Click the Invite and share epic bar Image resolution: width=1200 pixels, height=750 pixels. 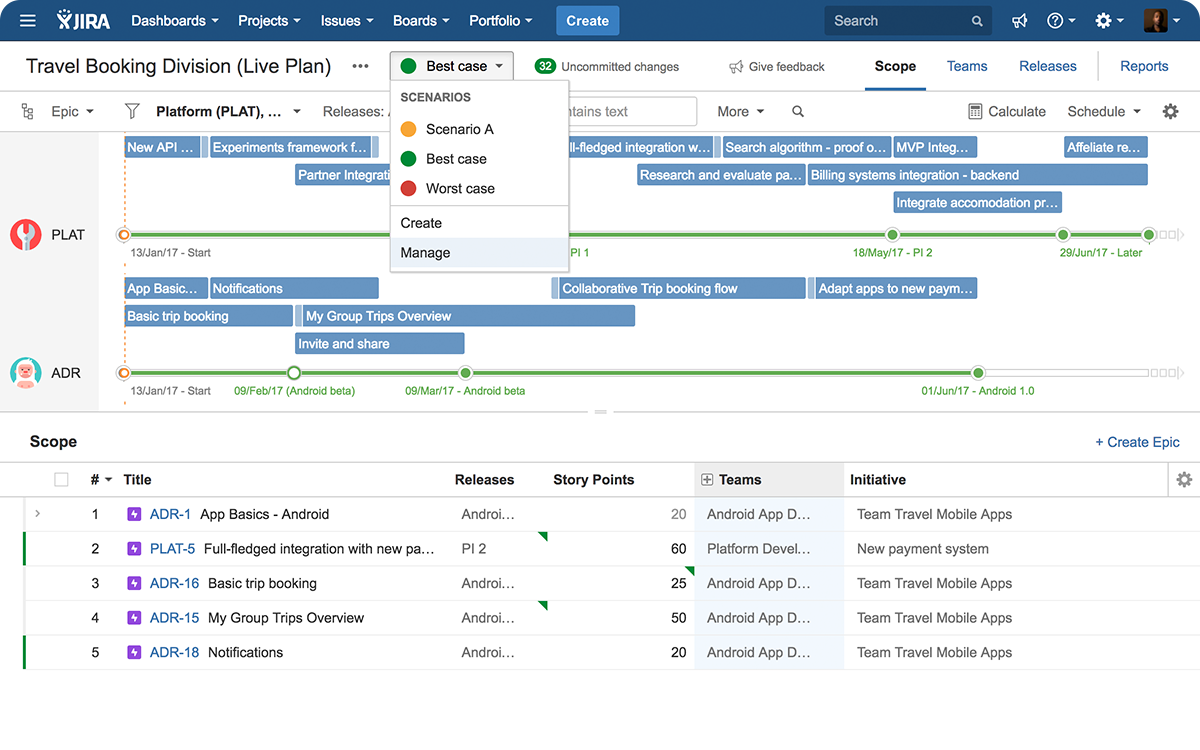coord(380,344)
